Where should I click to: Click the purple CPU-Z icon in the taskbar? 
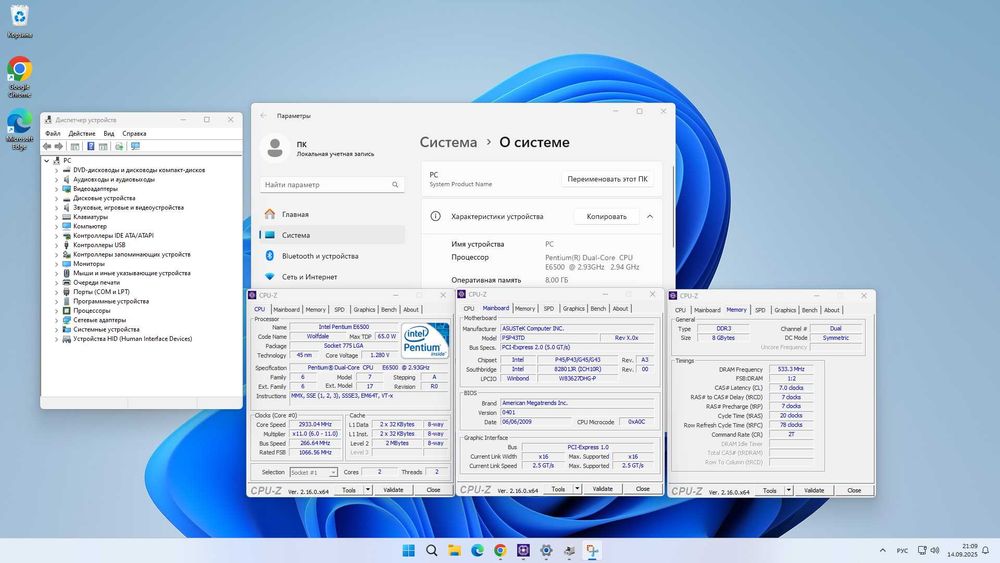tap(524, 550)
